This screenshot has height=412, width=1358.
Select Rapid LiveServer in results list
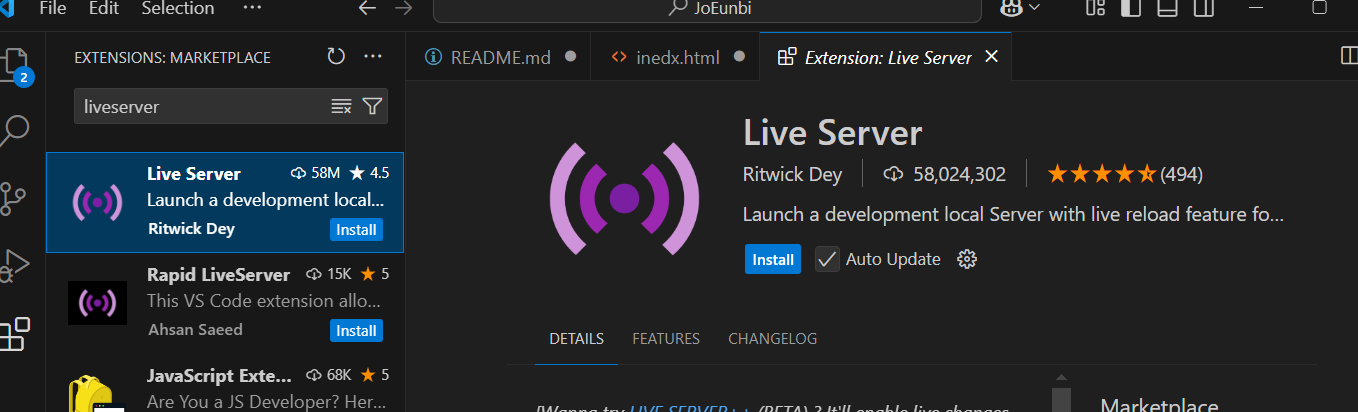(x=225, y=302)
